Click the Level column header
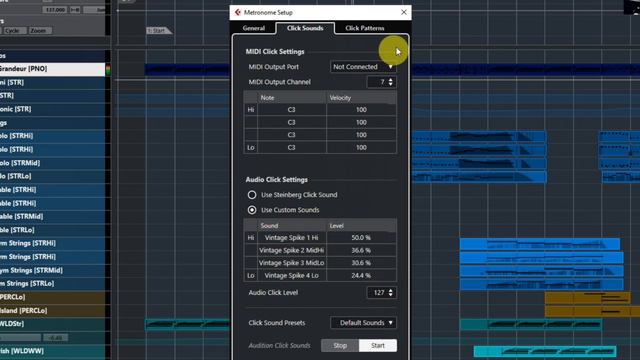The image size is (640, 360). 361,226
